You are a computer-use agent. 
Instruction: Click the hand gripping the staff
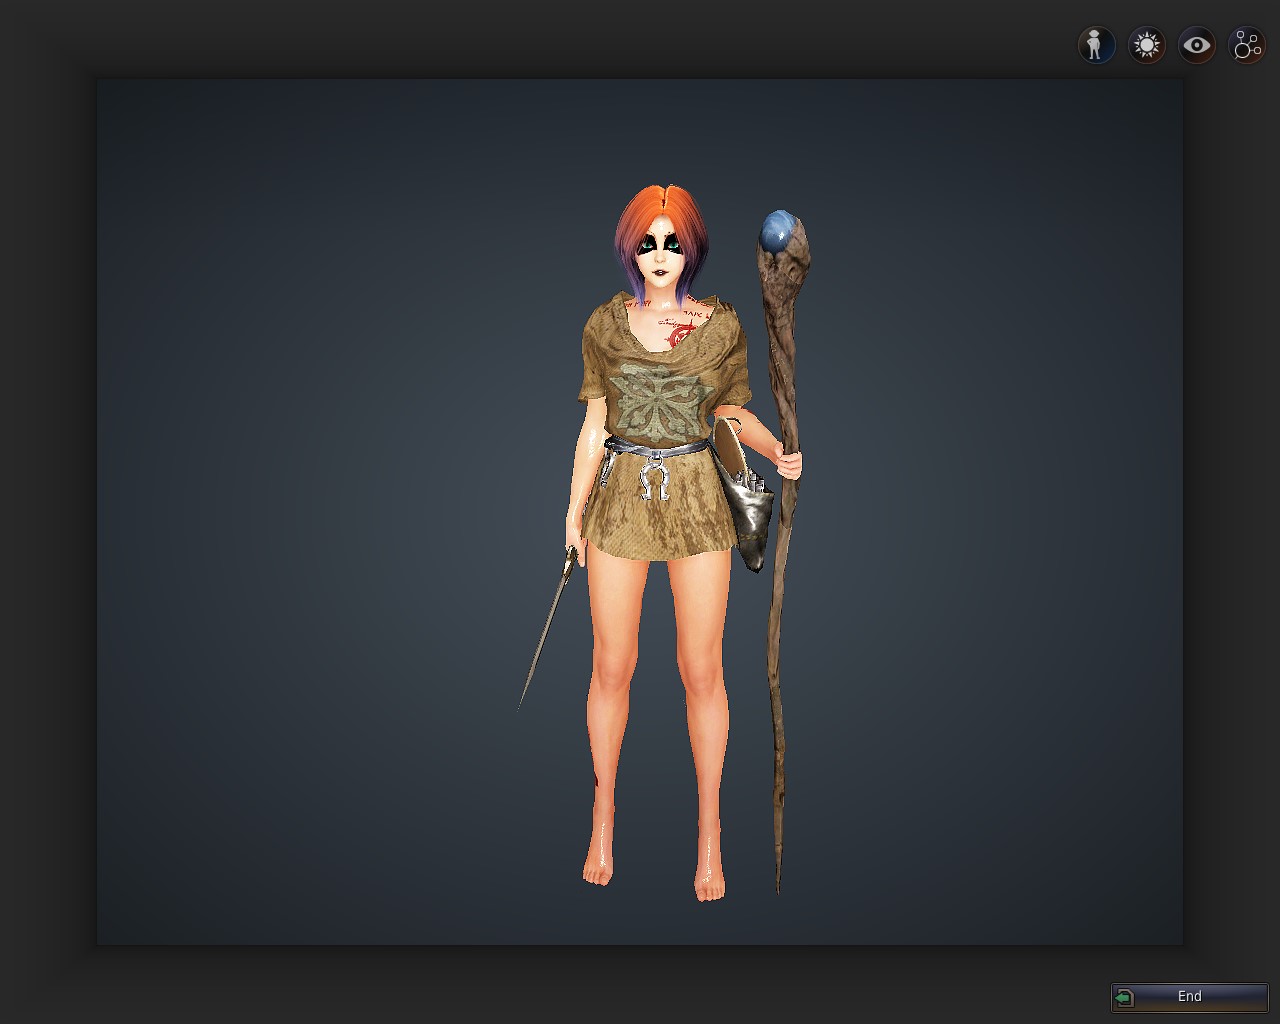click(790, 464)
